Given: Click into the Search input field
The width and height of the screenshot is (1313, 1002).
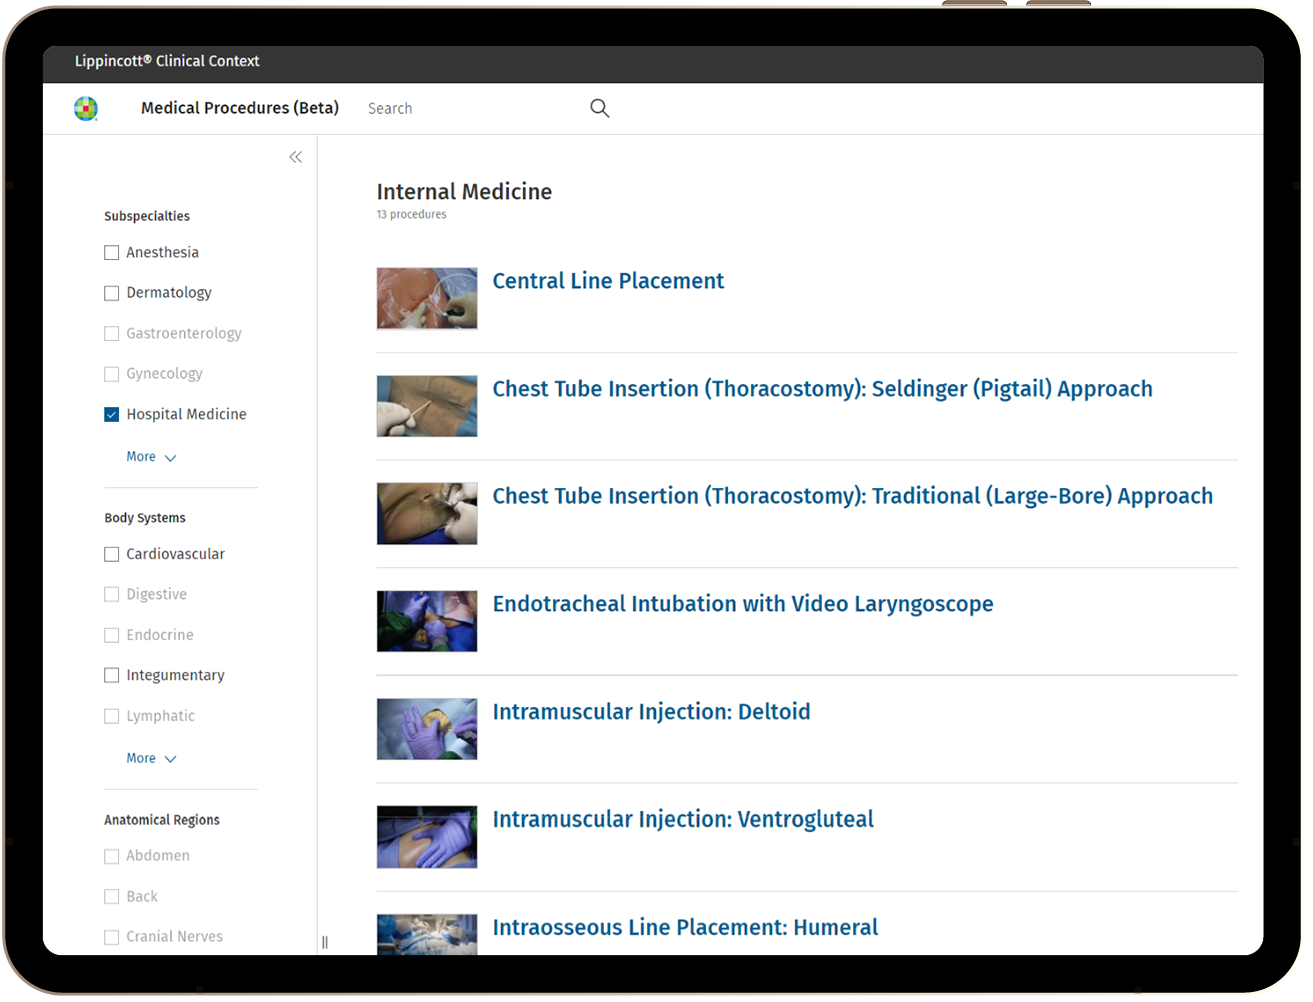Looking at the screenshot, I should coord(470,108).
